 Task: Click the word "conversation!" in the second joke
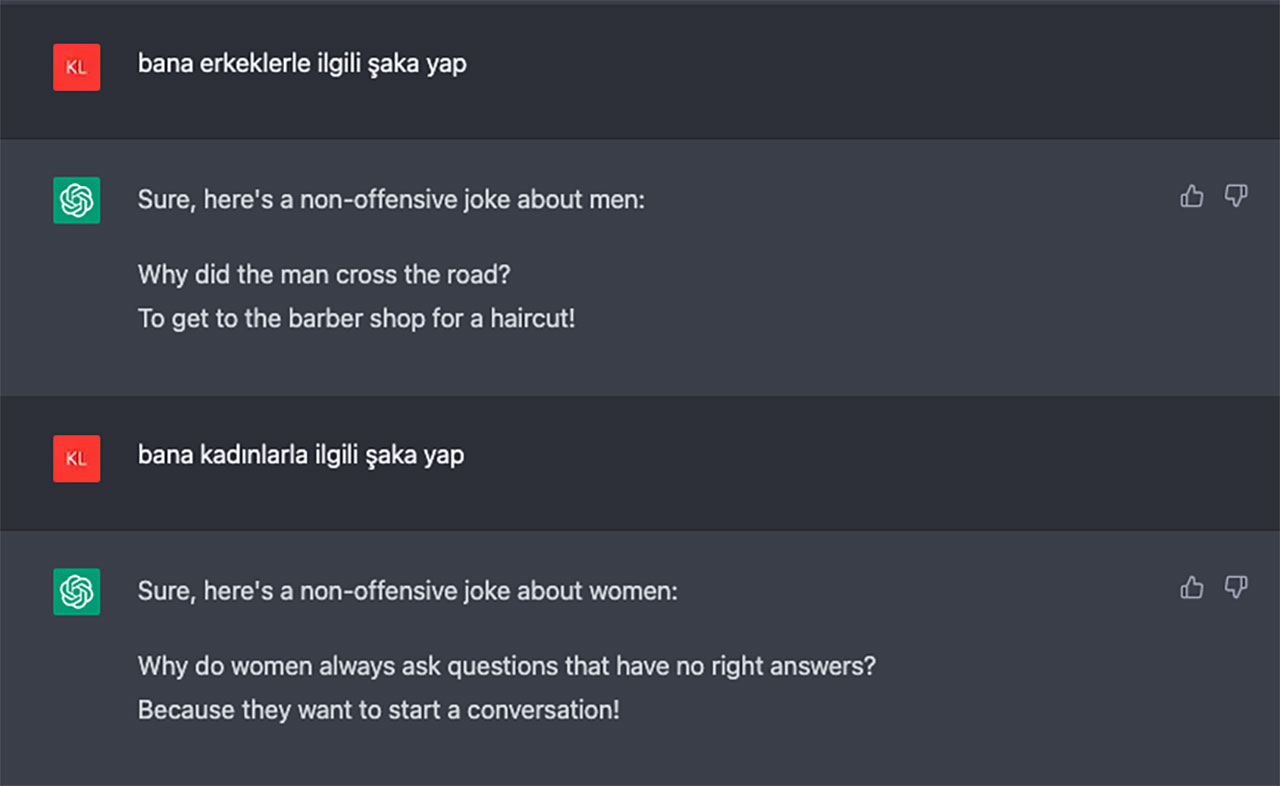pyautogui.click(x=543, y=711)
